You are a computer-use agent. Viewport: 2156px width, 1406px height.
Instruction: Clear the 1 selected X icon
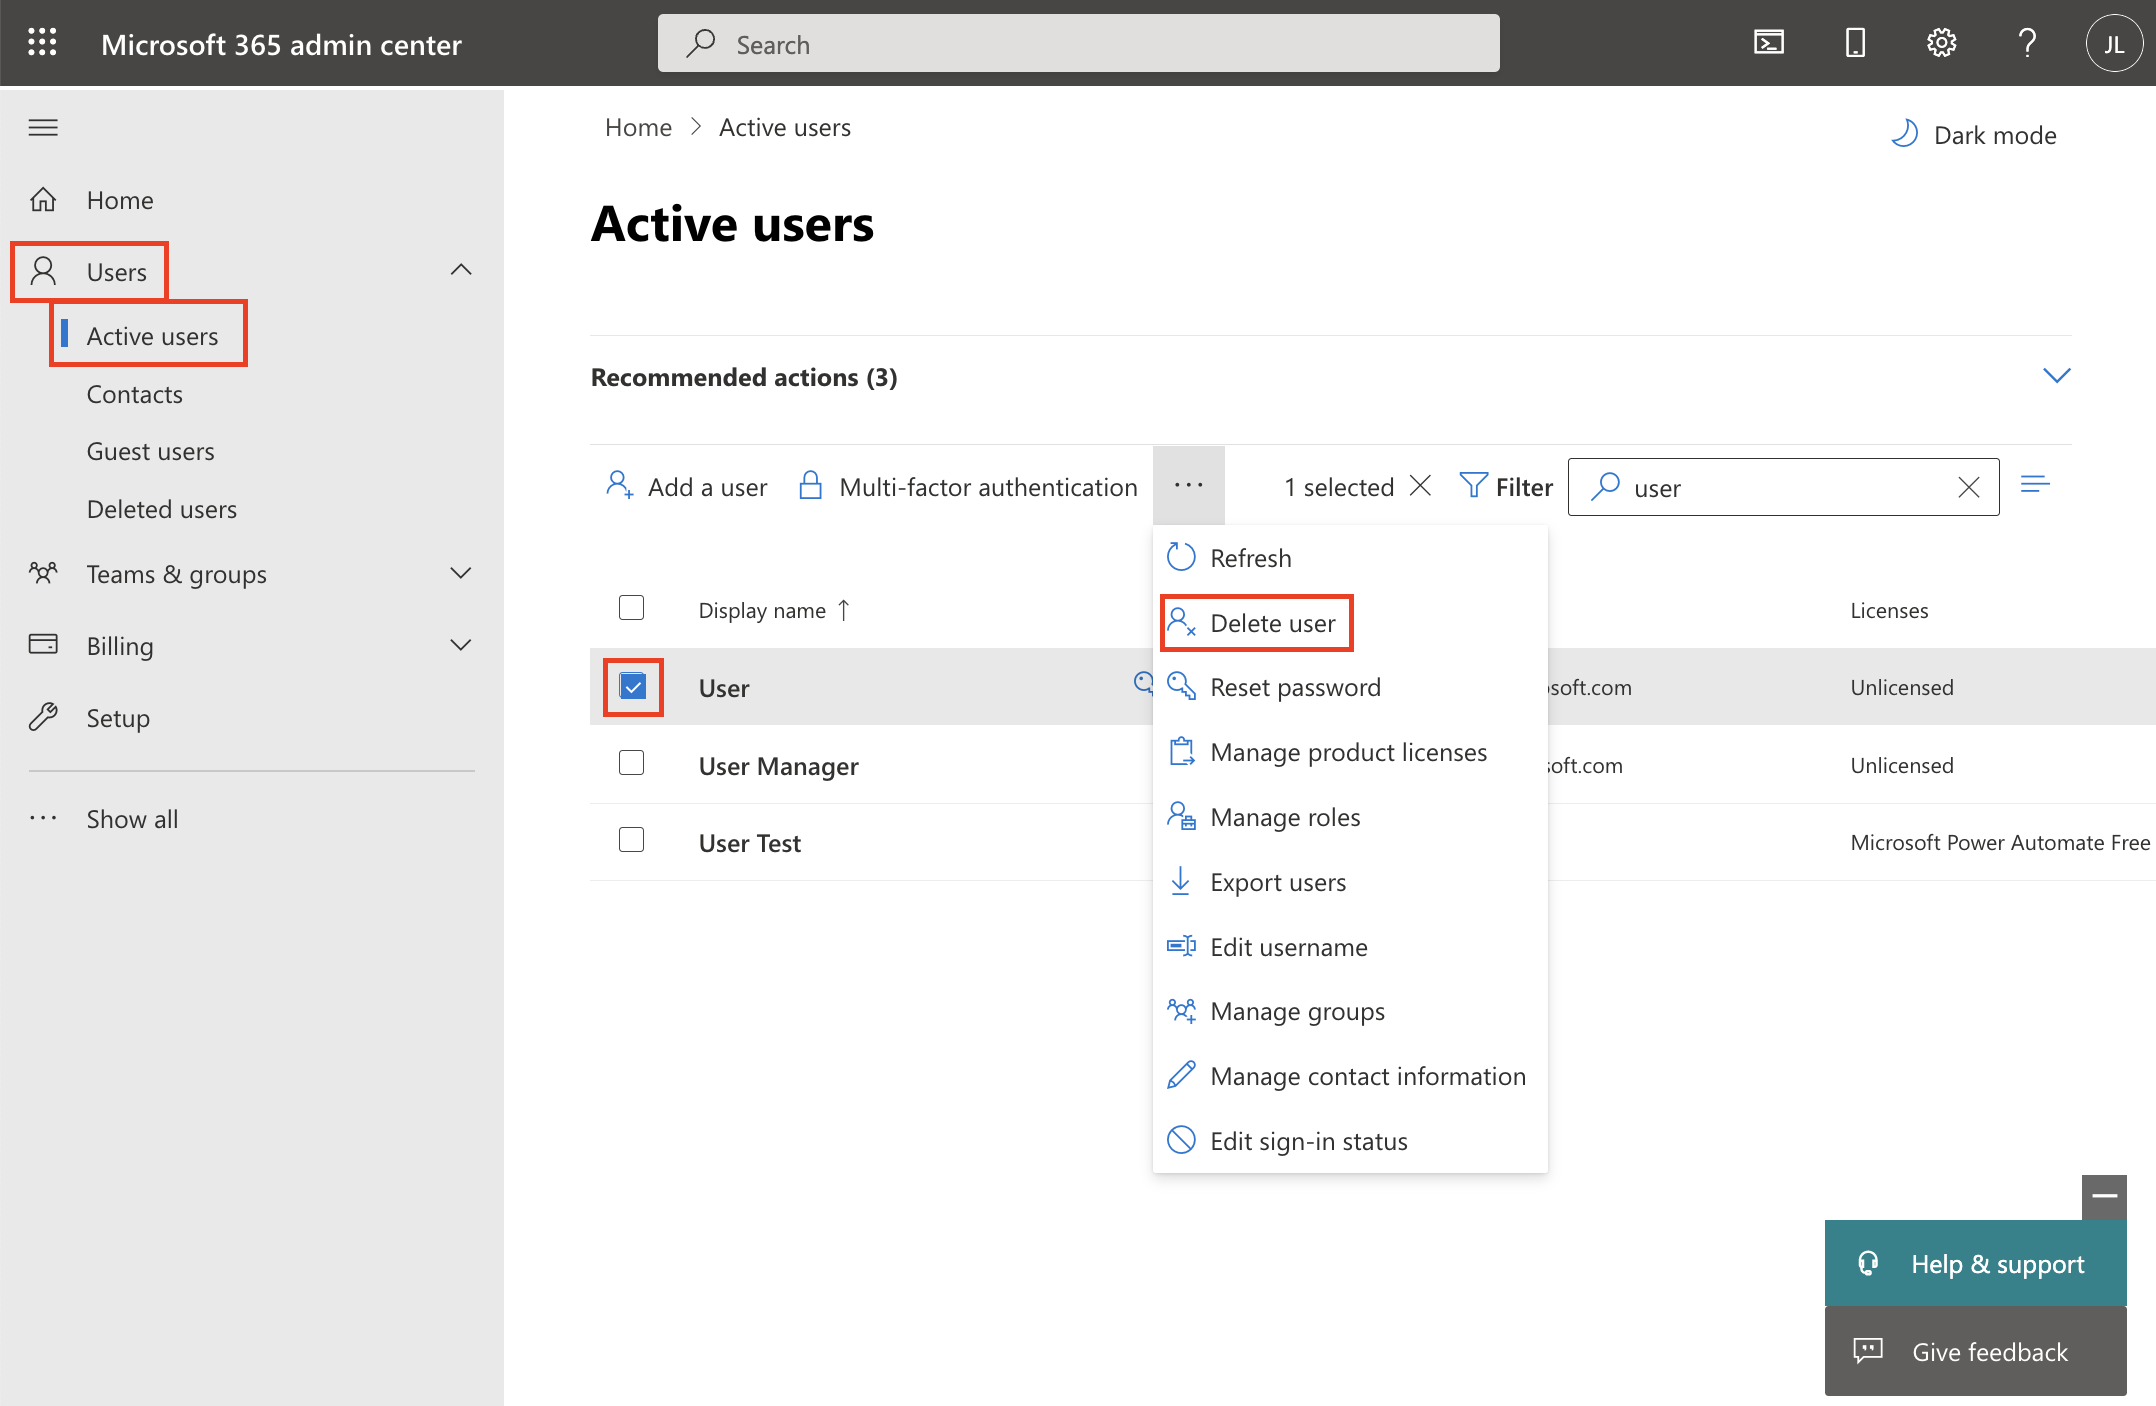tap(1420, 486)
